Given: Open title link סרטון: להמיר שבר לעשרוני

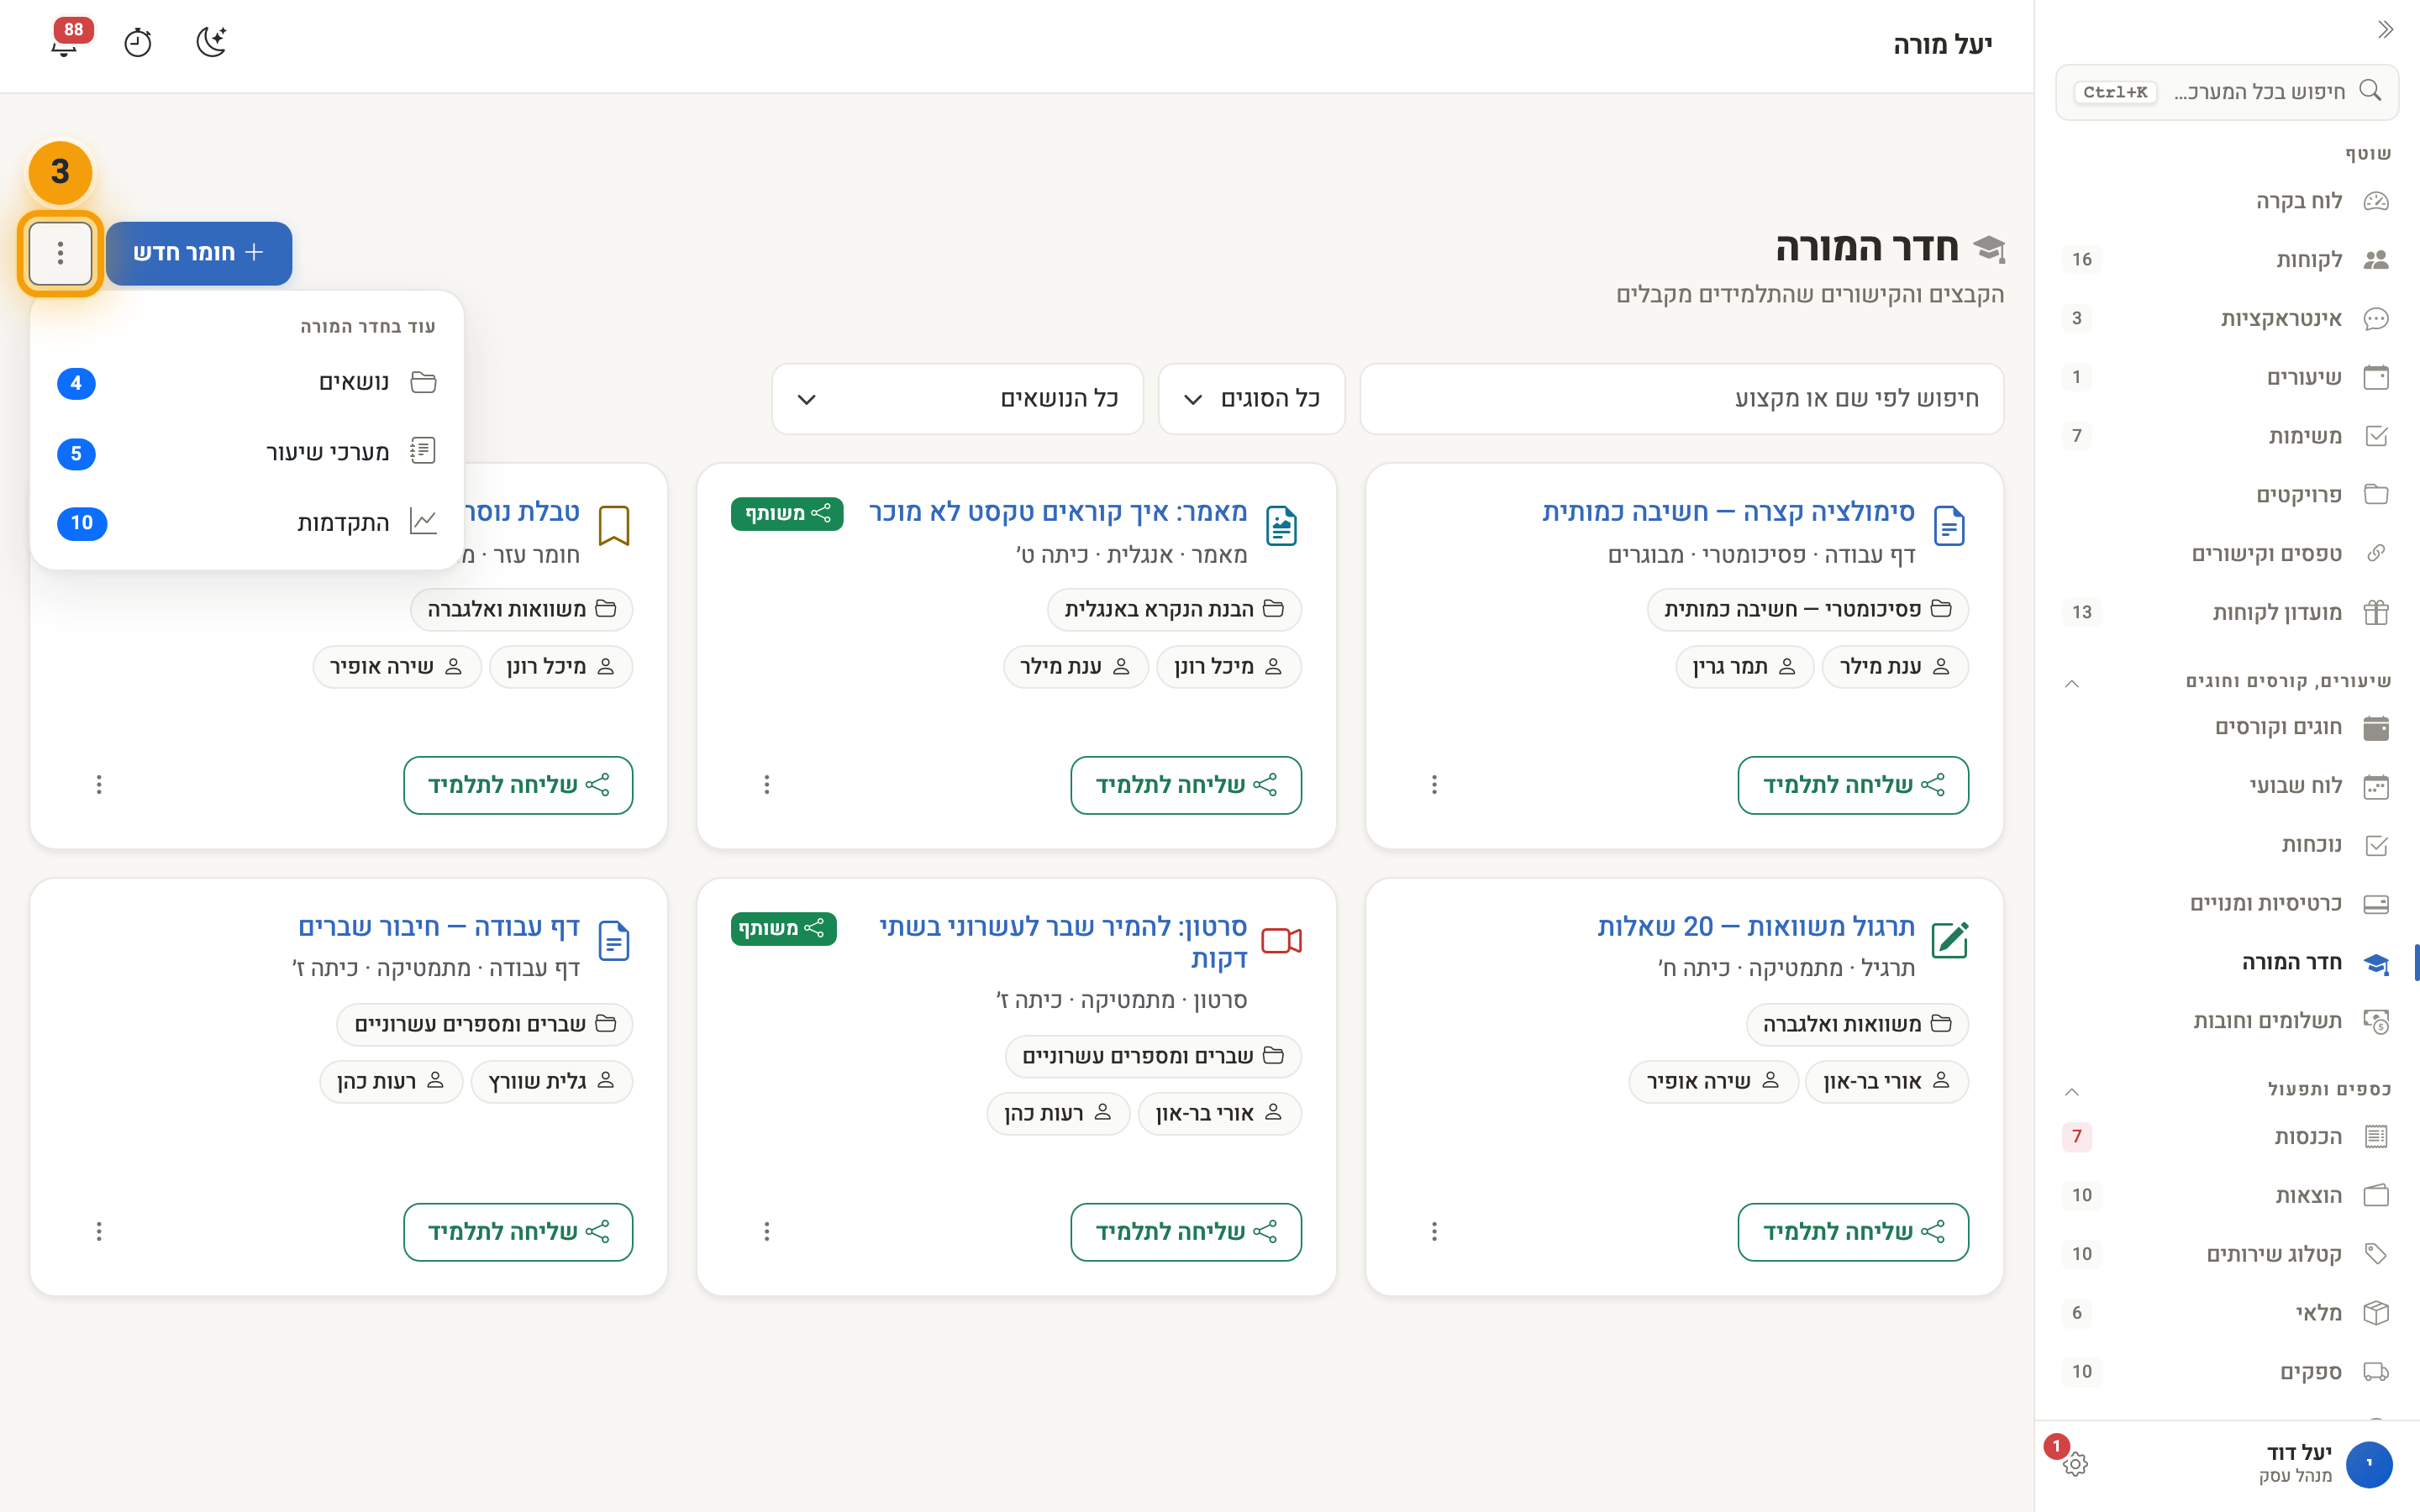Looking at the screenshot, I should 1063,942.
